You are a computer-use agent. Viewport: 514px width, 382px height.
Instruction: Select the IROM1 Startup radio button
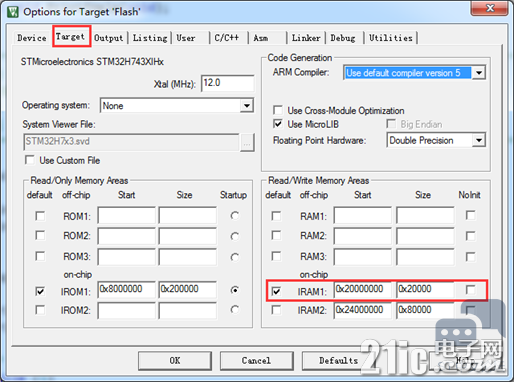pyautogui.click(x=235, y=290)
